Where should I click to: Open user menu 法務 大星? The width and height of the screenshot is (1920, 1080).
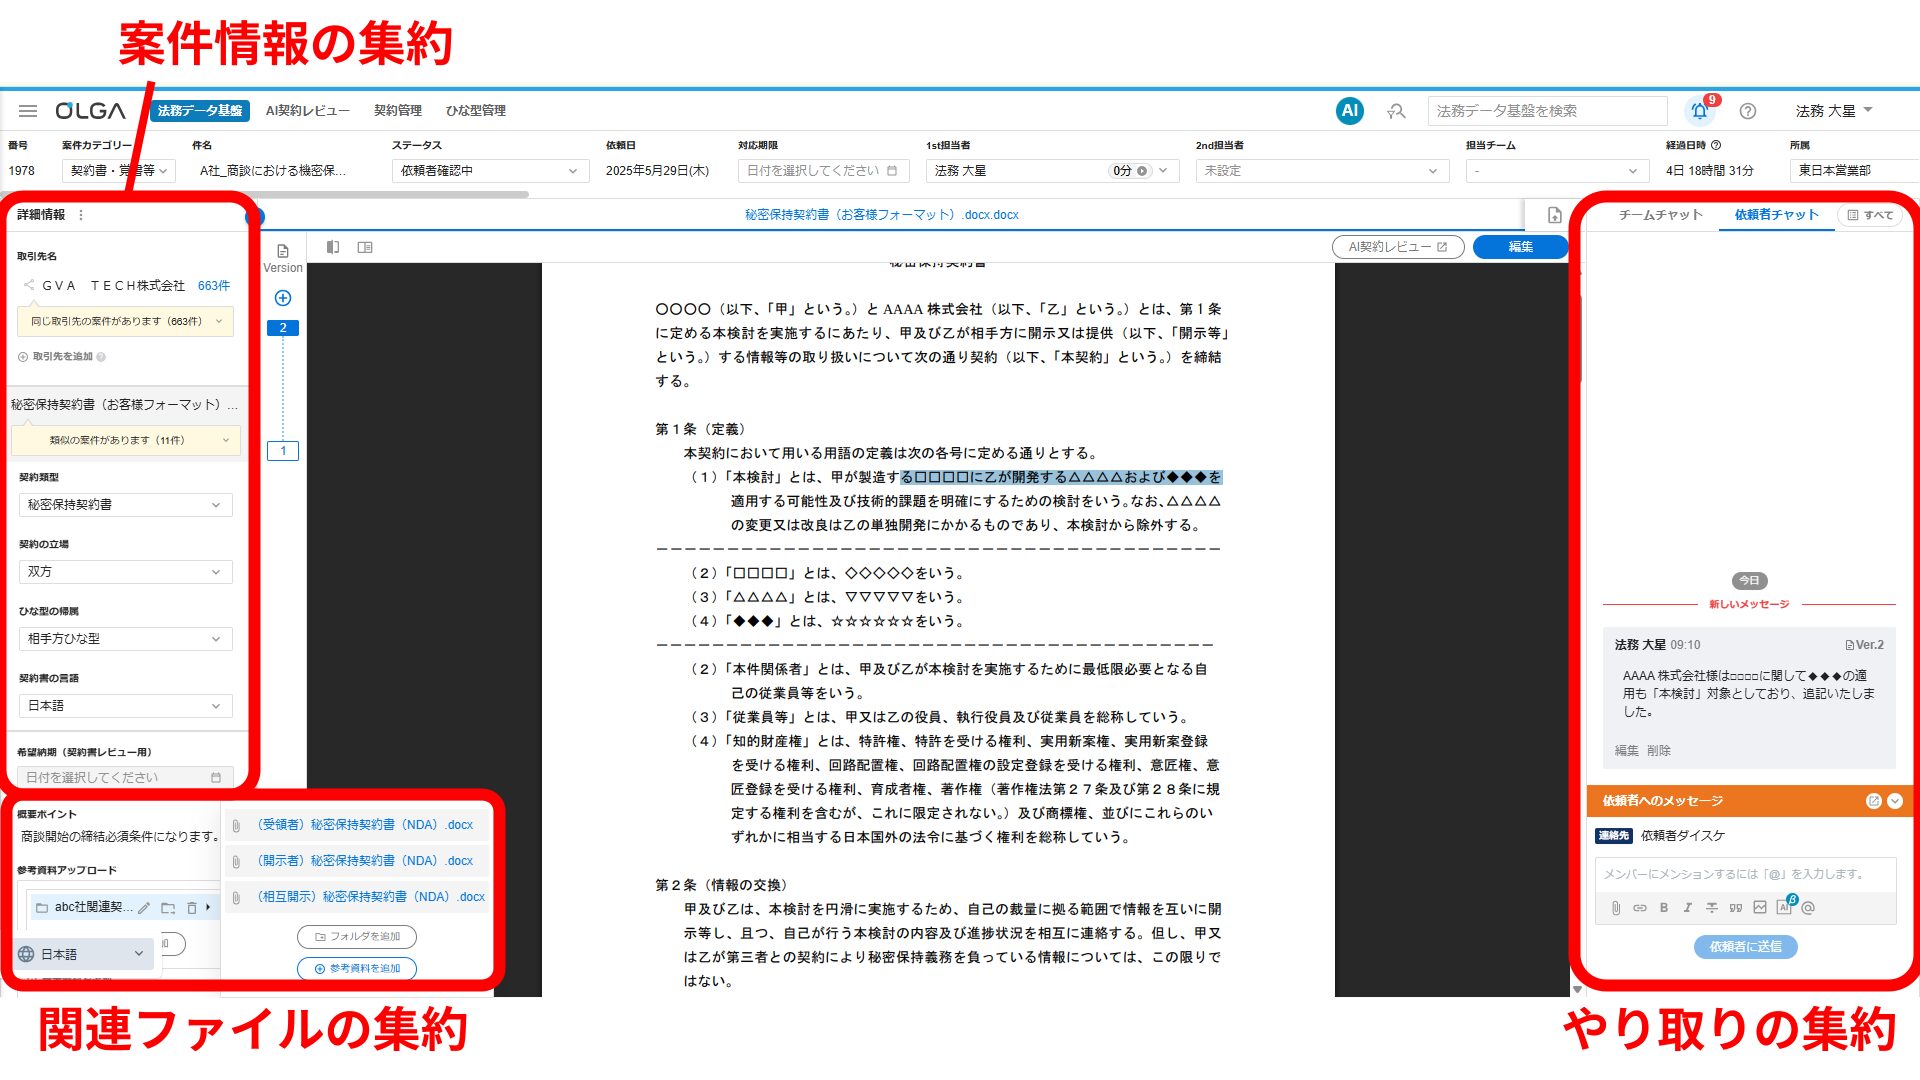[x=1833, y=111]
